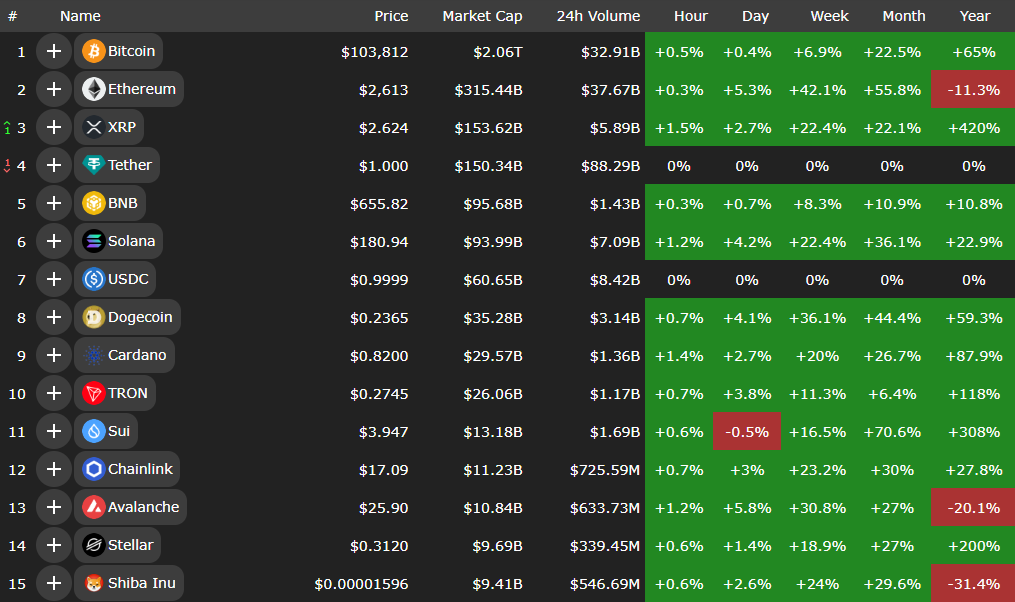The width and height of the screenshot is (1015, 602).
Task: Select Sui's +308% year value
Action: (x=974, y=432)
